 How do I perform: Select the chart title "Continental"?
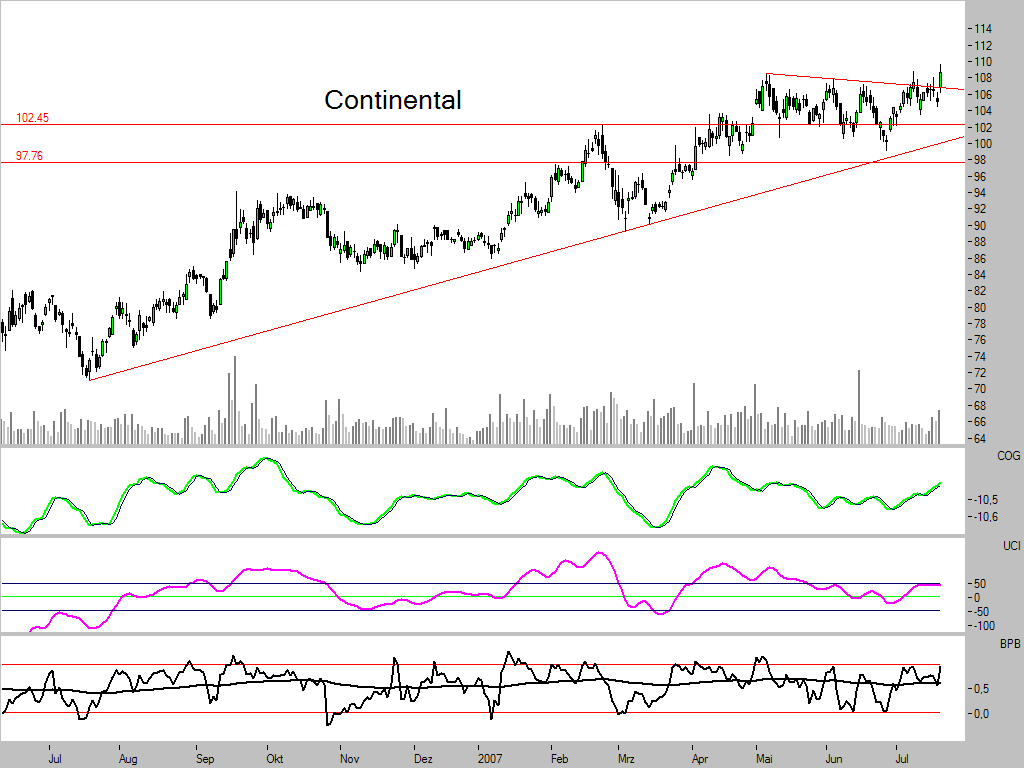click(392, 100)
